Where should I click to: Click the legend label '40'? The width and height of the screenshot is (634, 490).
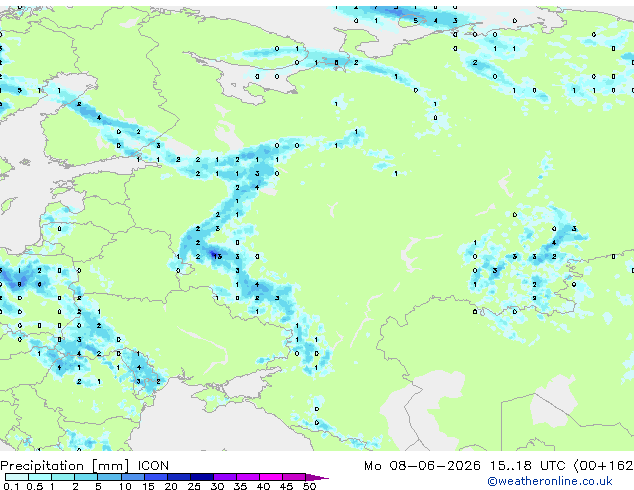[263, 486]
